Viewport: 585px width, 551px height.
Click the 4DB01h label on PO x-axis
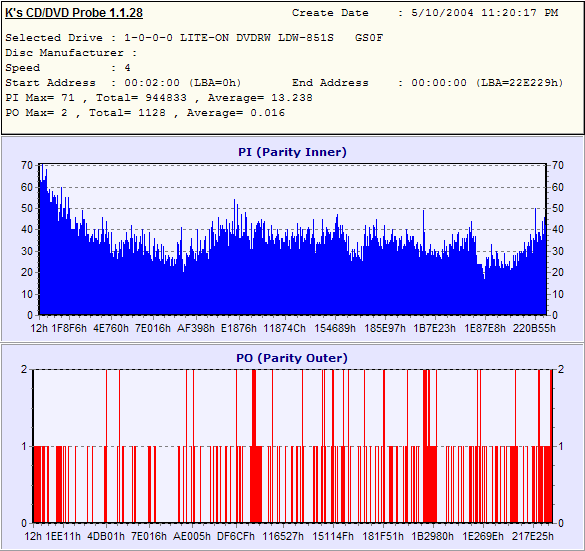tap(106, 536)
